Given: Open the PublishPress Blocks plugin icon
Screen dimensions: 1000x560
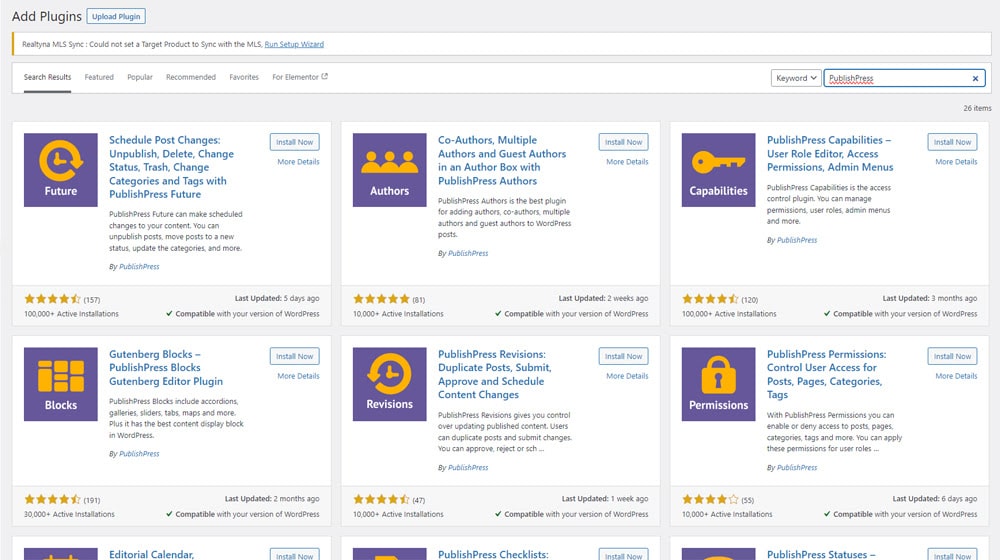Looking at the screenshot, I should (x=61, y=384).
